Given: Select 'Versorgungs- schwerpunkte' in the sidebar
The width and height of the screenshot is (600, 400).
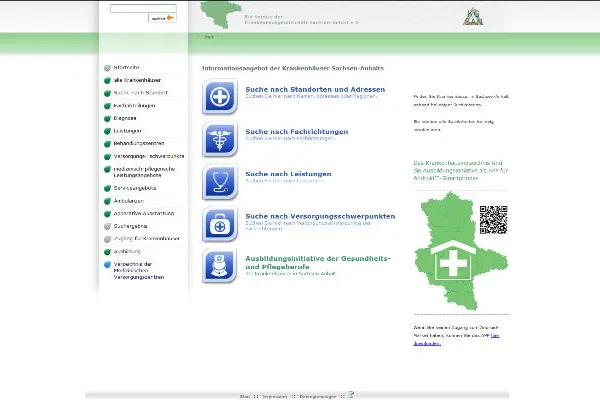Looking at the screenshot, I should (x=149, y=156).
